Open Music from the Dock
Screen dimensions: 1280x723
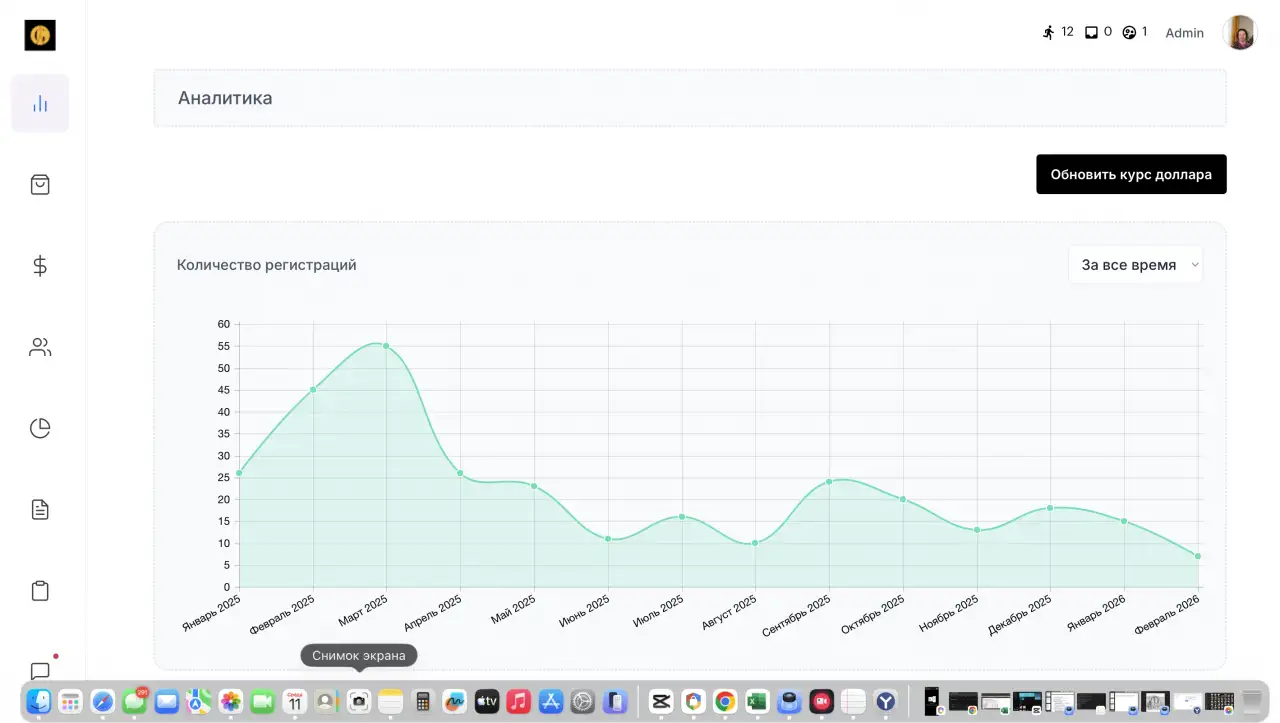pos(518,702)
